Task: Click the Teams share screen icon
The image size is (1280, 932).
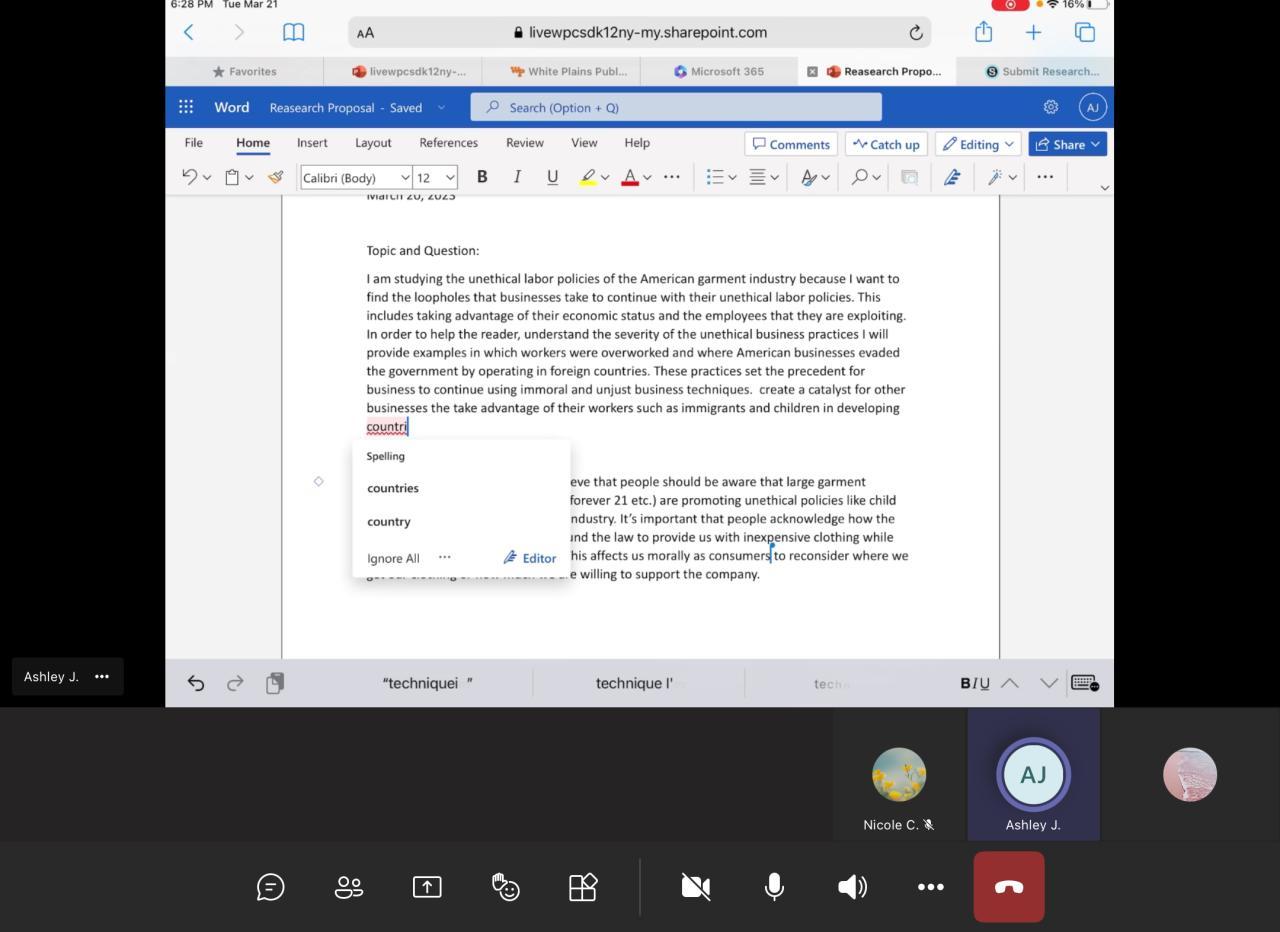Action: point(427,887)
